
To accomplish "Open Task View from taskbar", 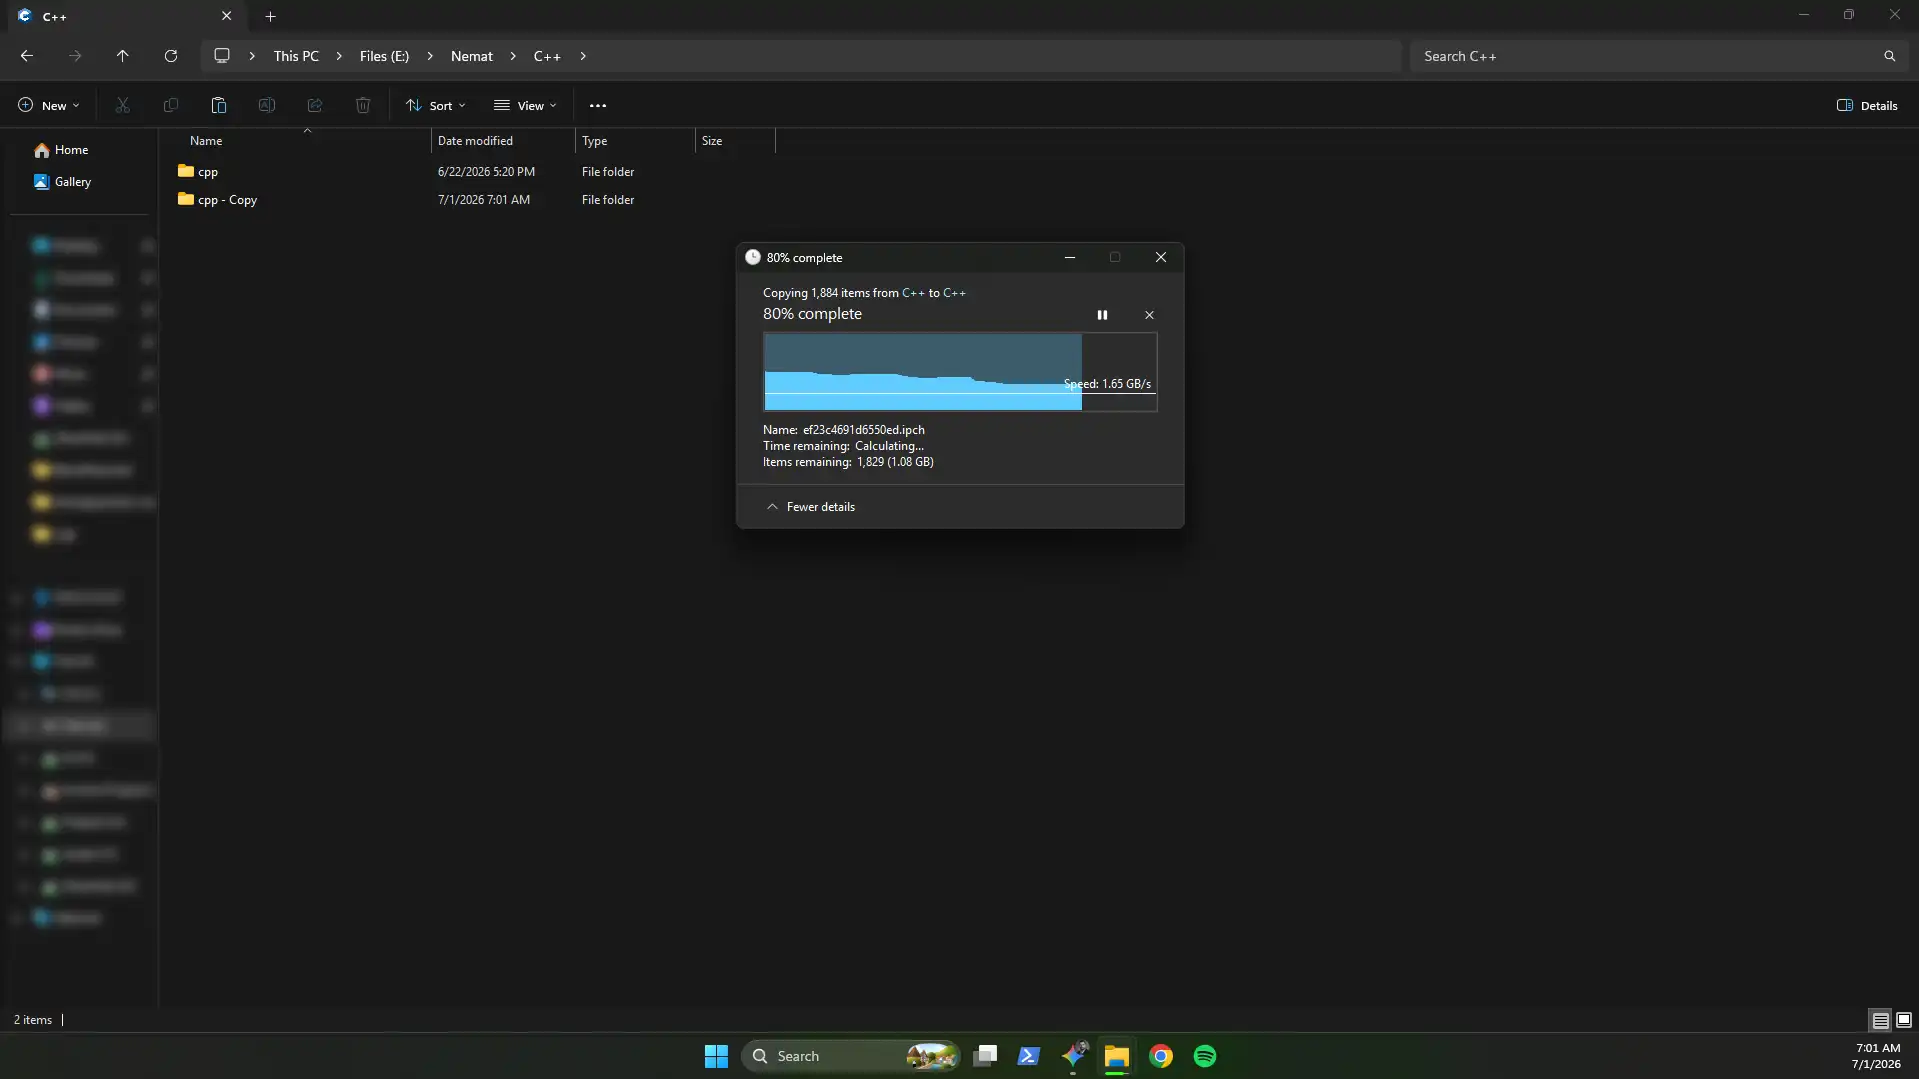I will [x=985, y=1056].
